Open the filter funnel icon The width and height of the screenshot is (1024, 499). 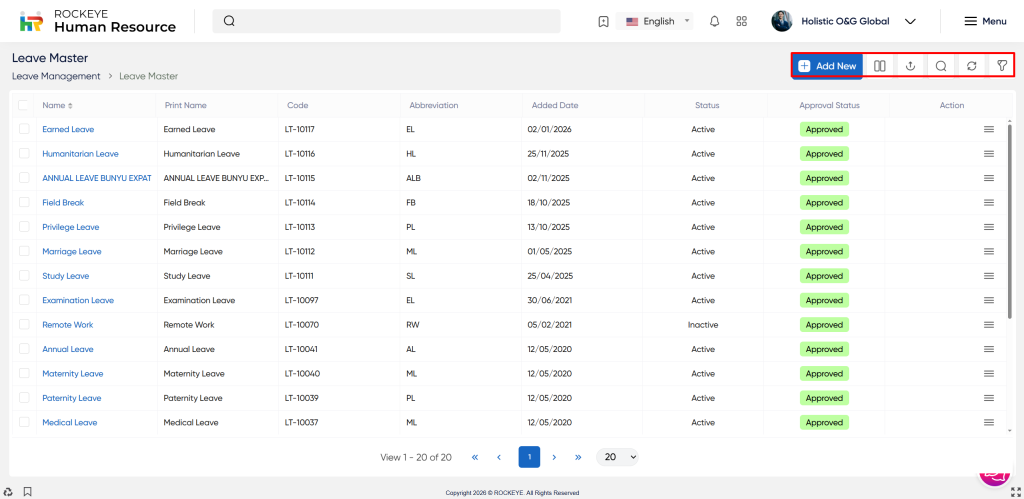point(1001,66)
